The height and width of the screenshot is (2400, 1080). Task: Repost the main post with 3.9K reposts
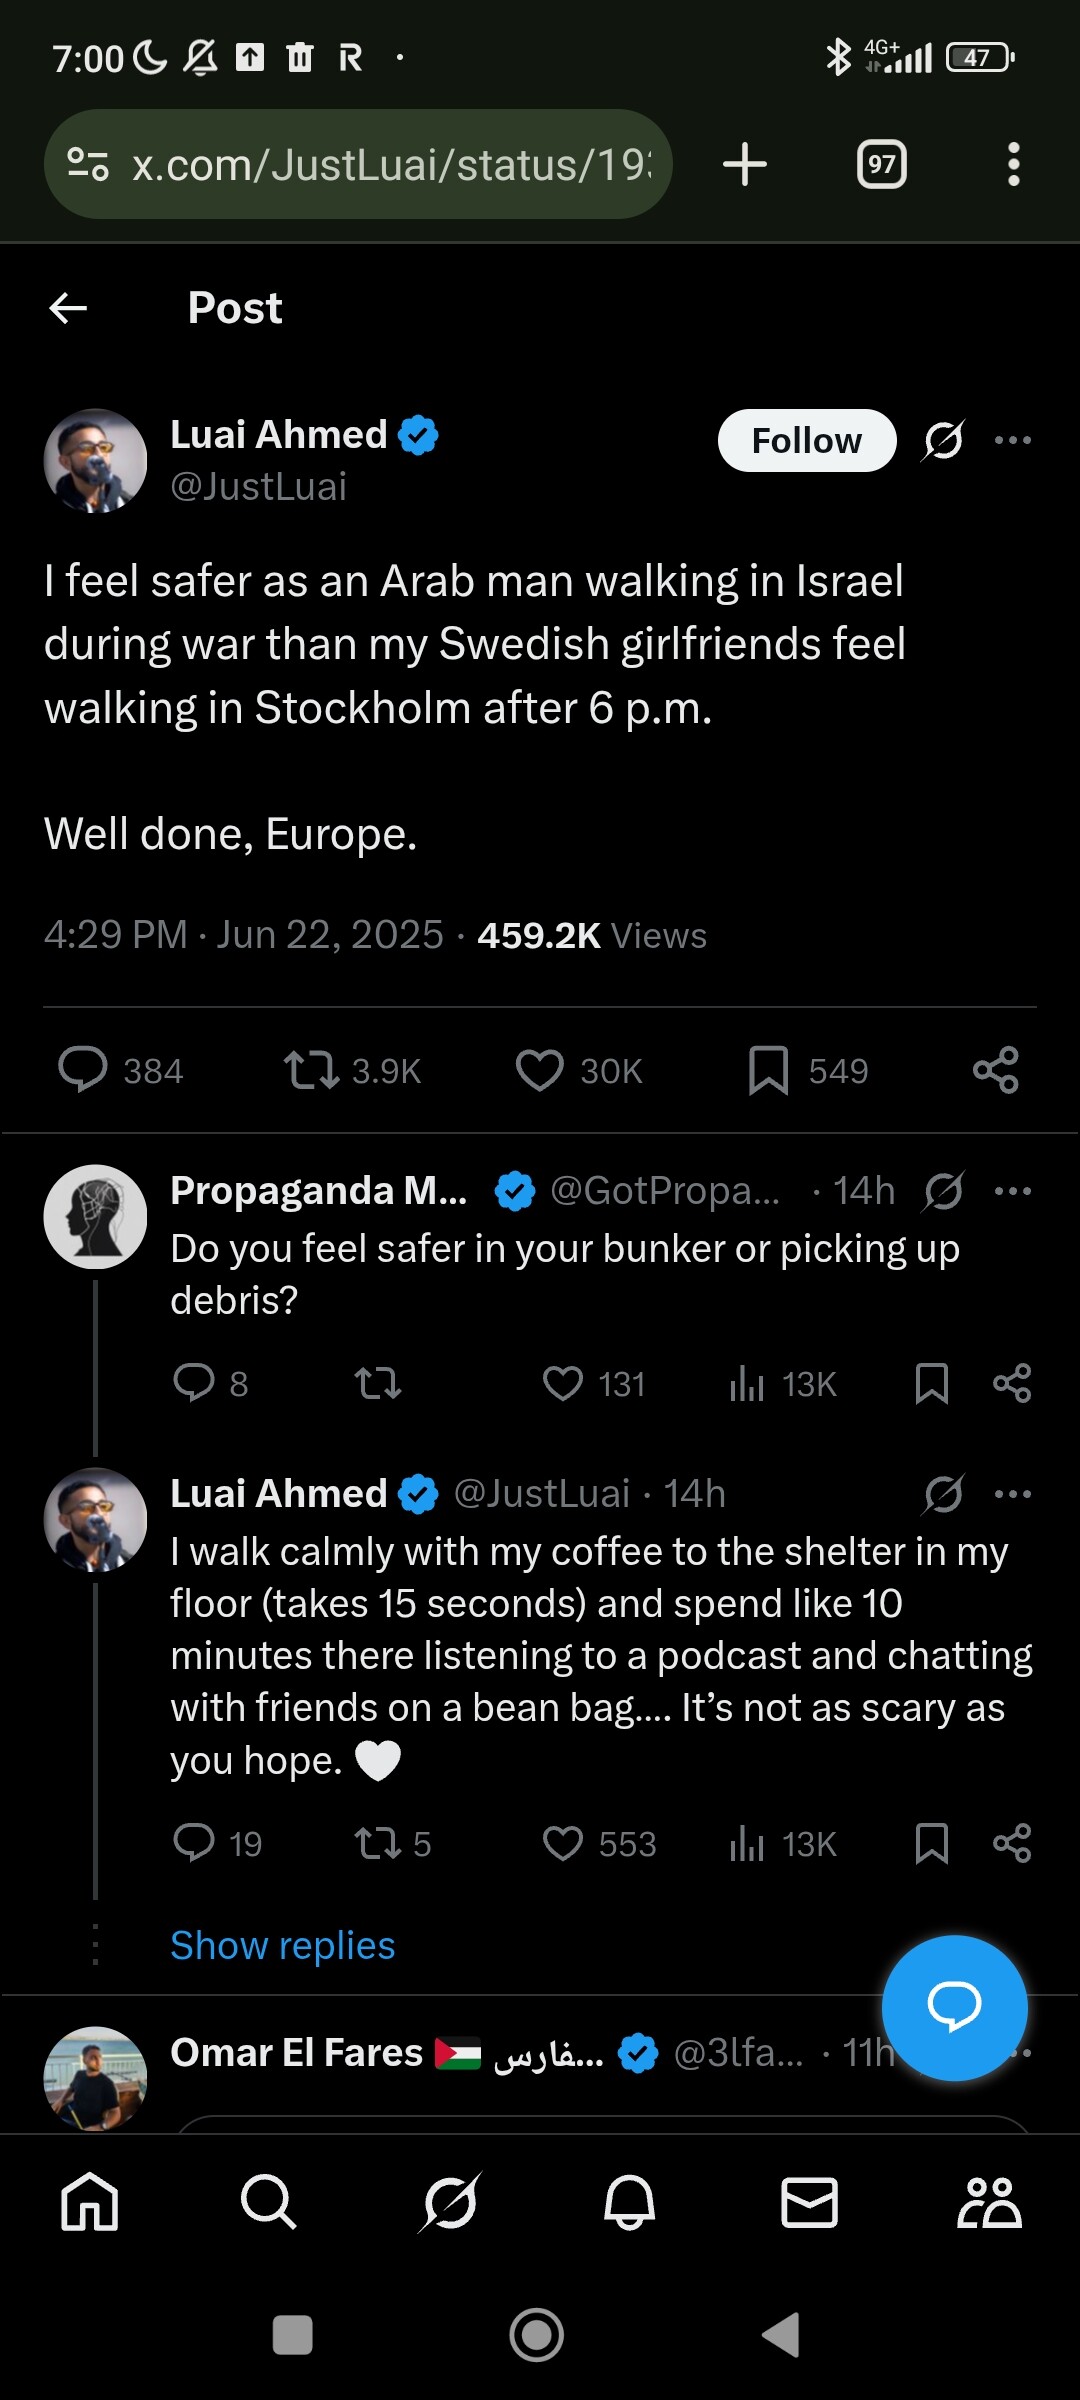311,1070
